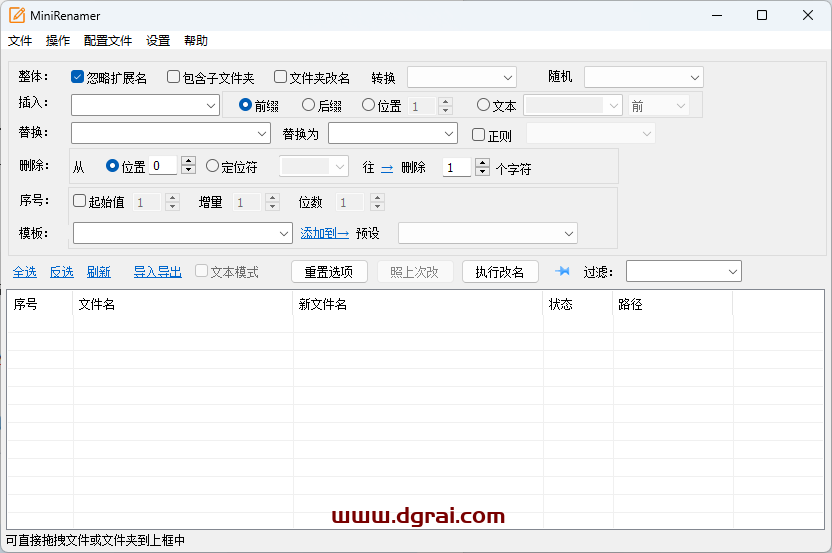Click the 状态 column header
Viewport: 832px width, 553px height.
tap(578, 304)
